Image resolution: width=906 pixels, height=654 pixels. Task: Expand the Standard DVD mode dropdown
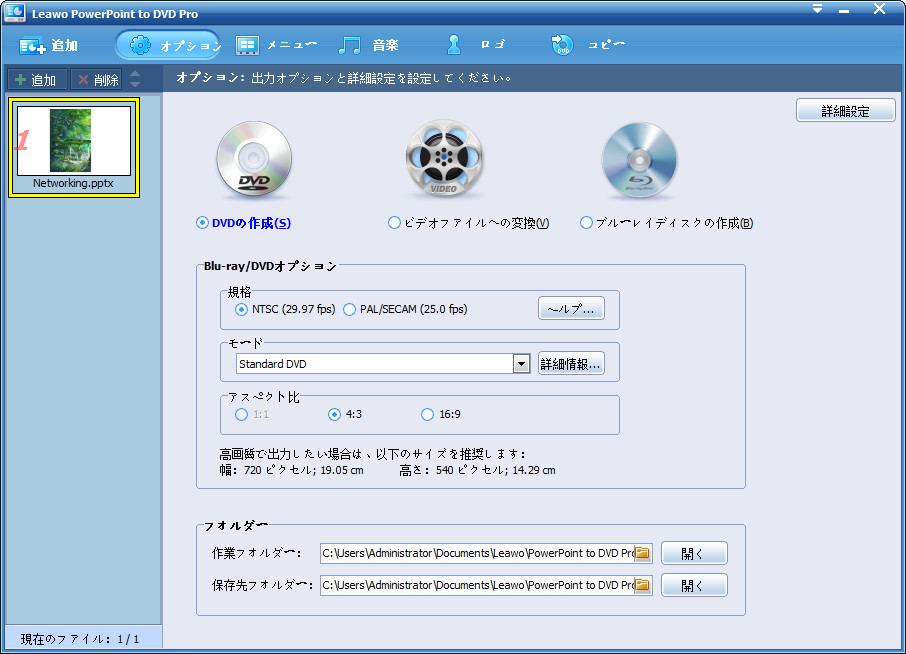tap(521, 364)
